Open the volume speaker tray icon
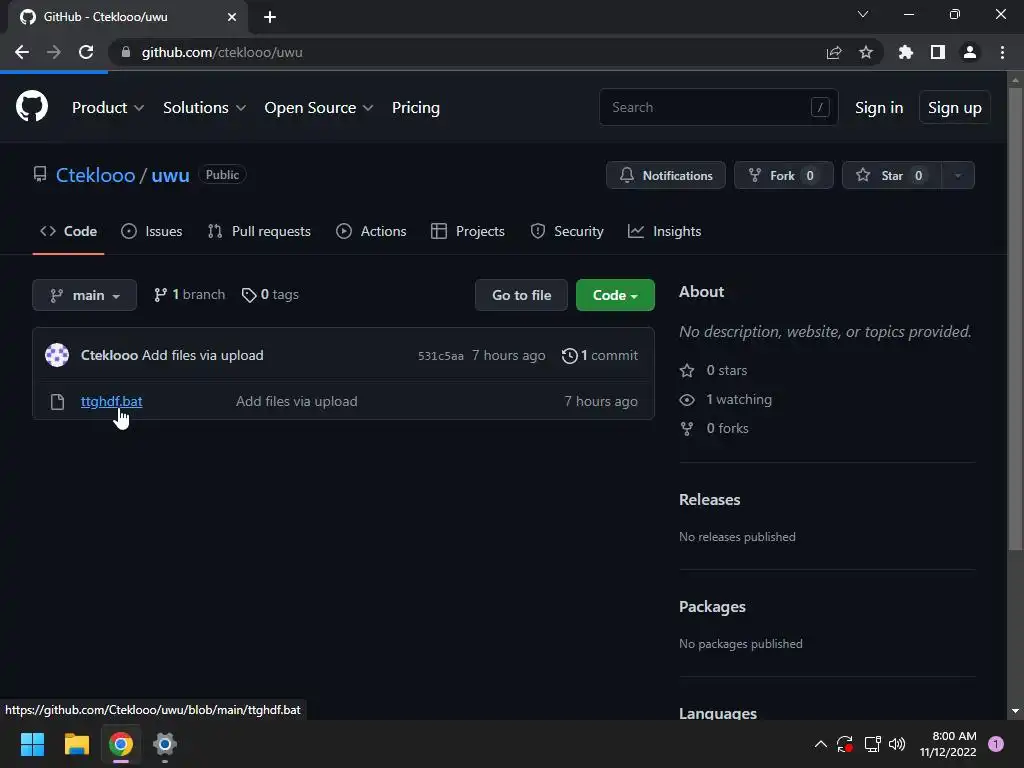Screen dimensions: 1024x768 tap(897, 744)
